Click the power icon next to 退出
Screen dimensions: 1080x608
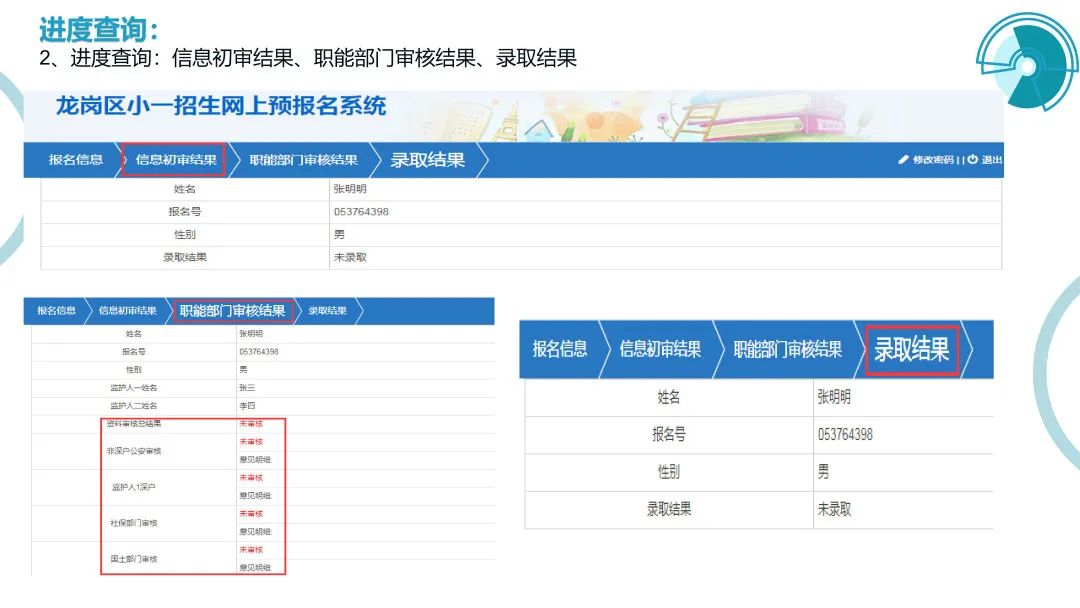[973, 160]
